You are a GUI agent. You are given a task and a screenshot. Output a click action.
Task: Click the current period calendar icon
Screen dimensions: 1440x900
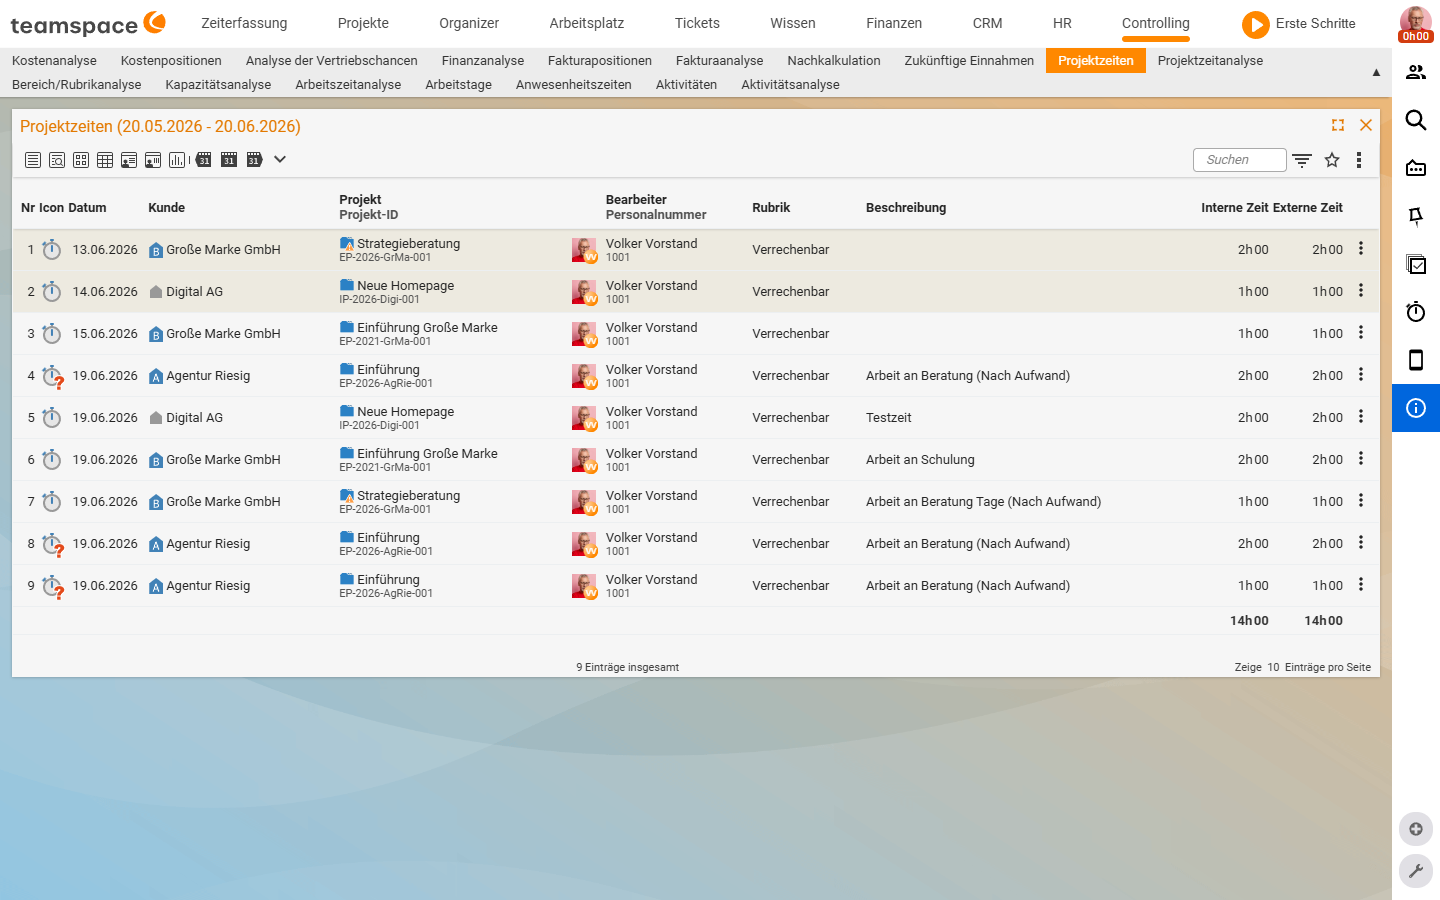click(x=229, y=160)
